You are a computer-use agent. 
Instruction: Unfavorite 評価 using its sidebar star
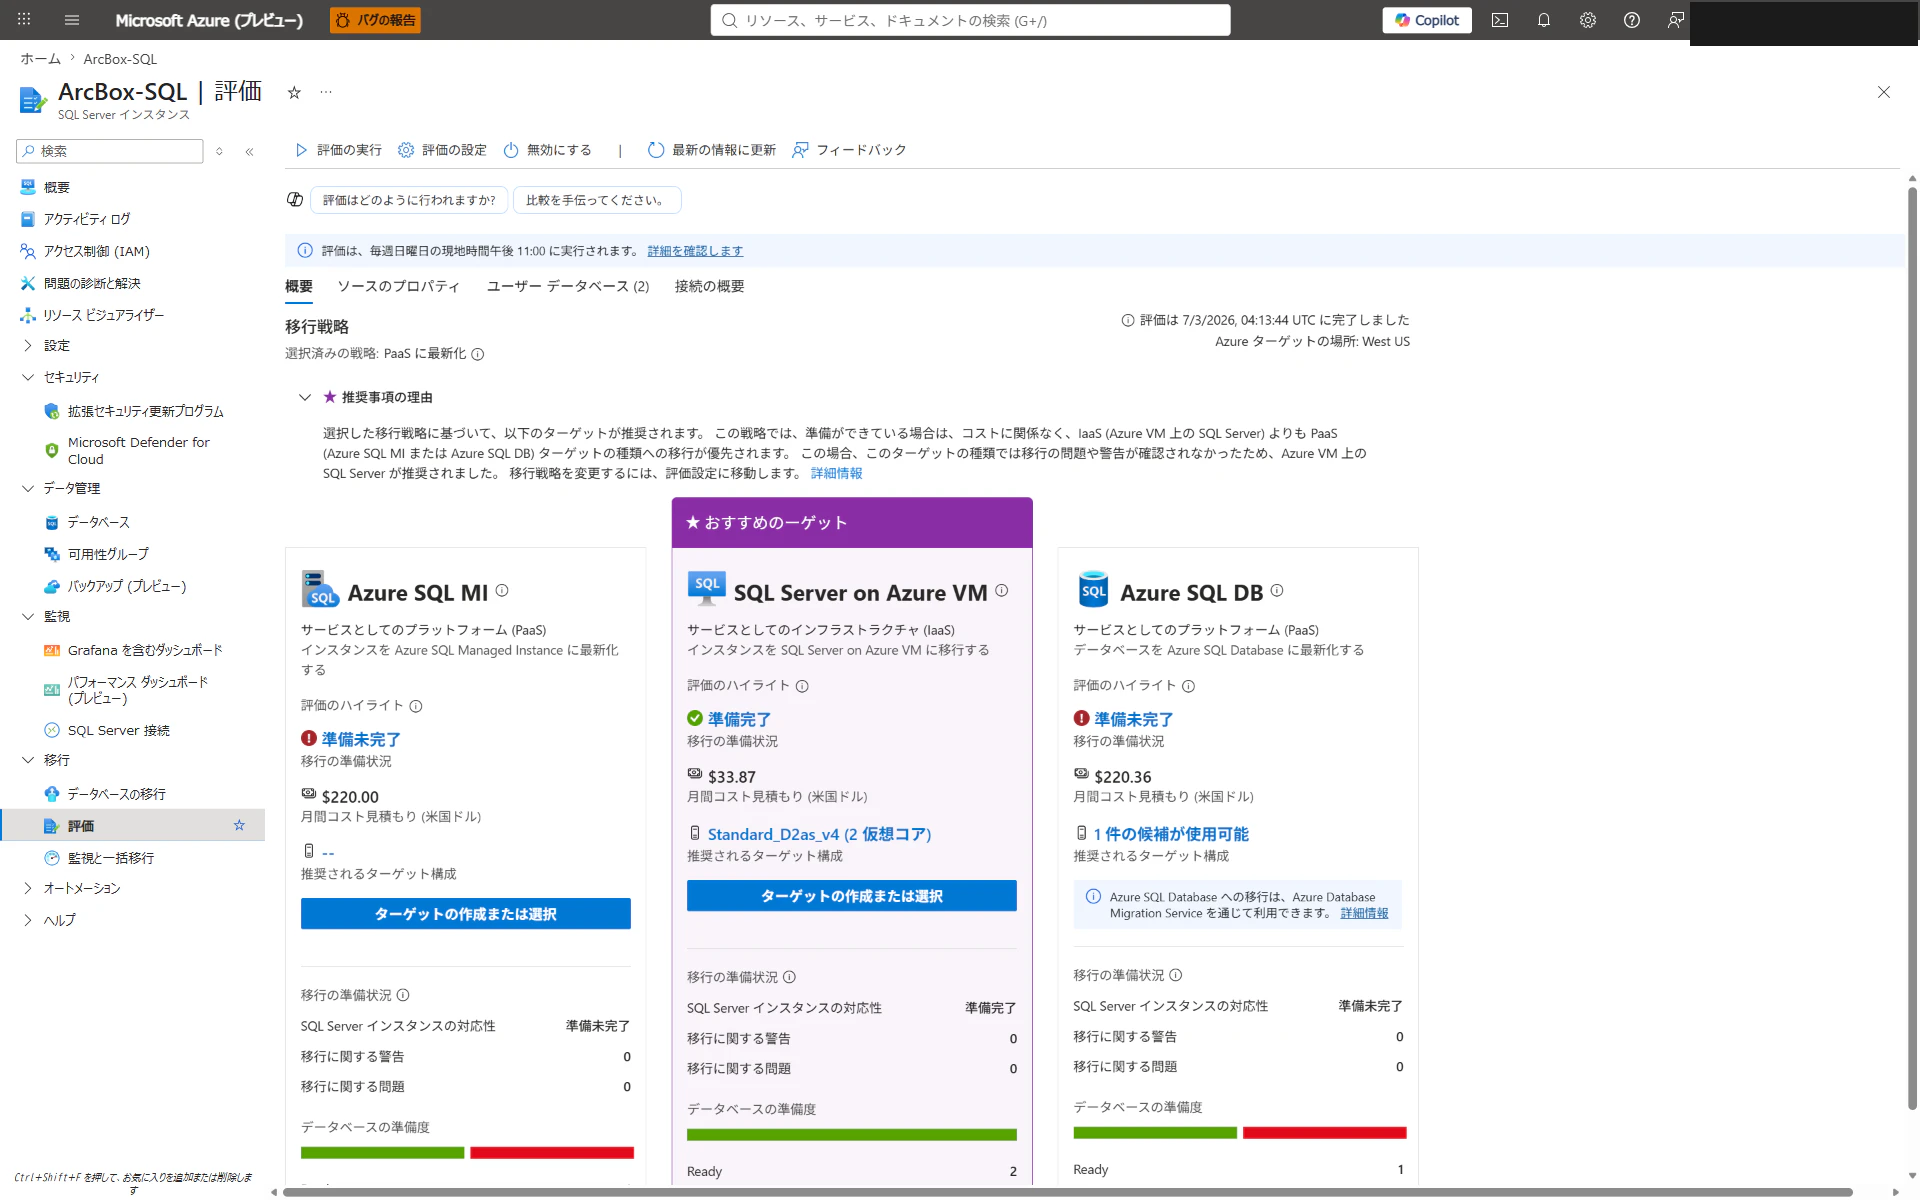[239, 825]
